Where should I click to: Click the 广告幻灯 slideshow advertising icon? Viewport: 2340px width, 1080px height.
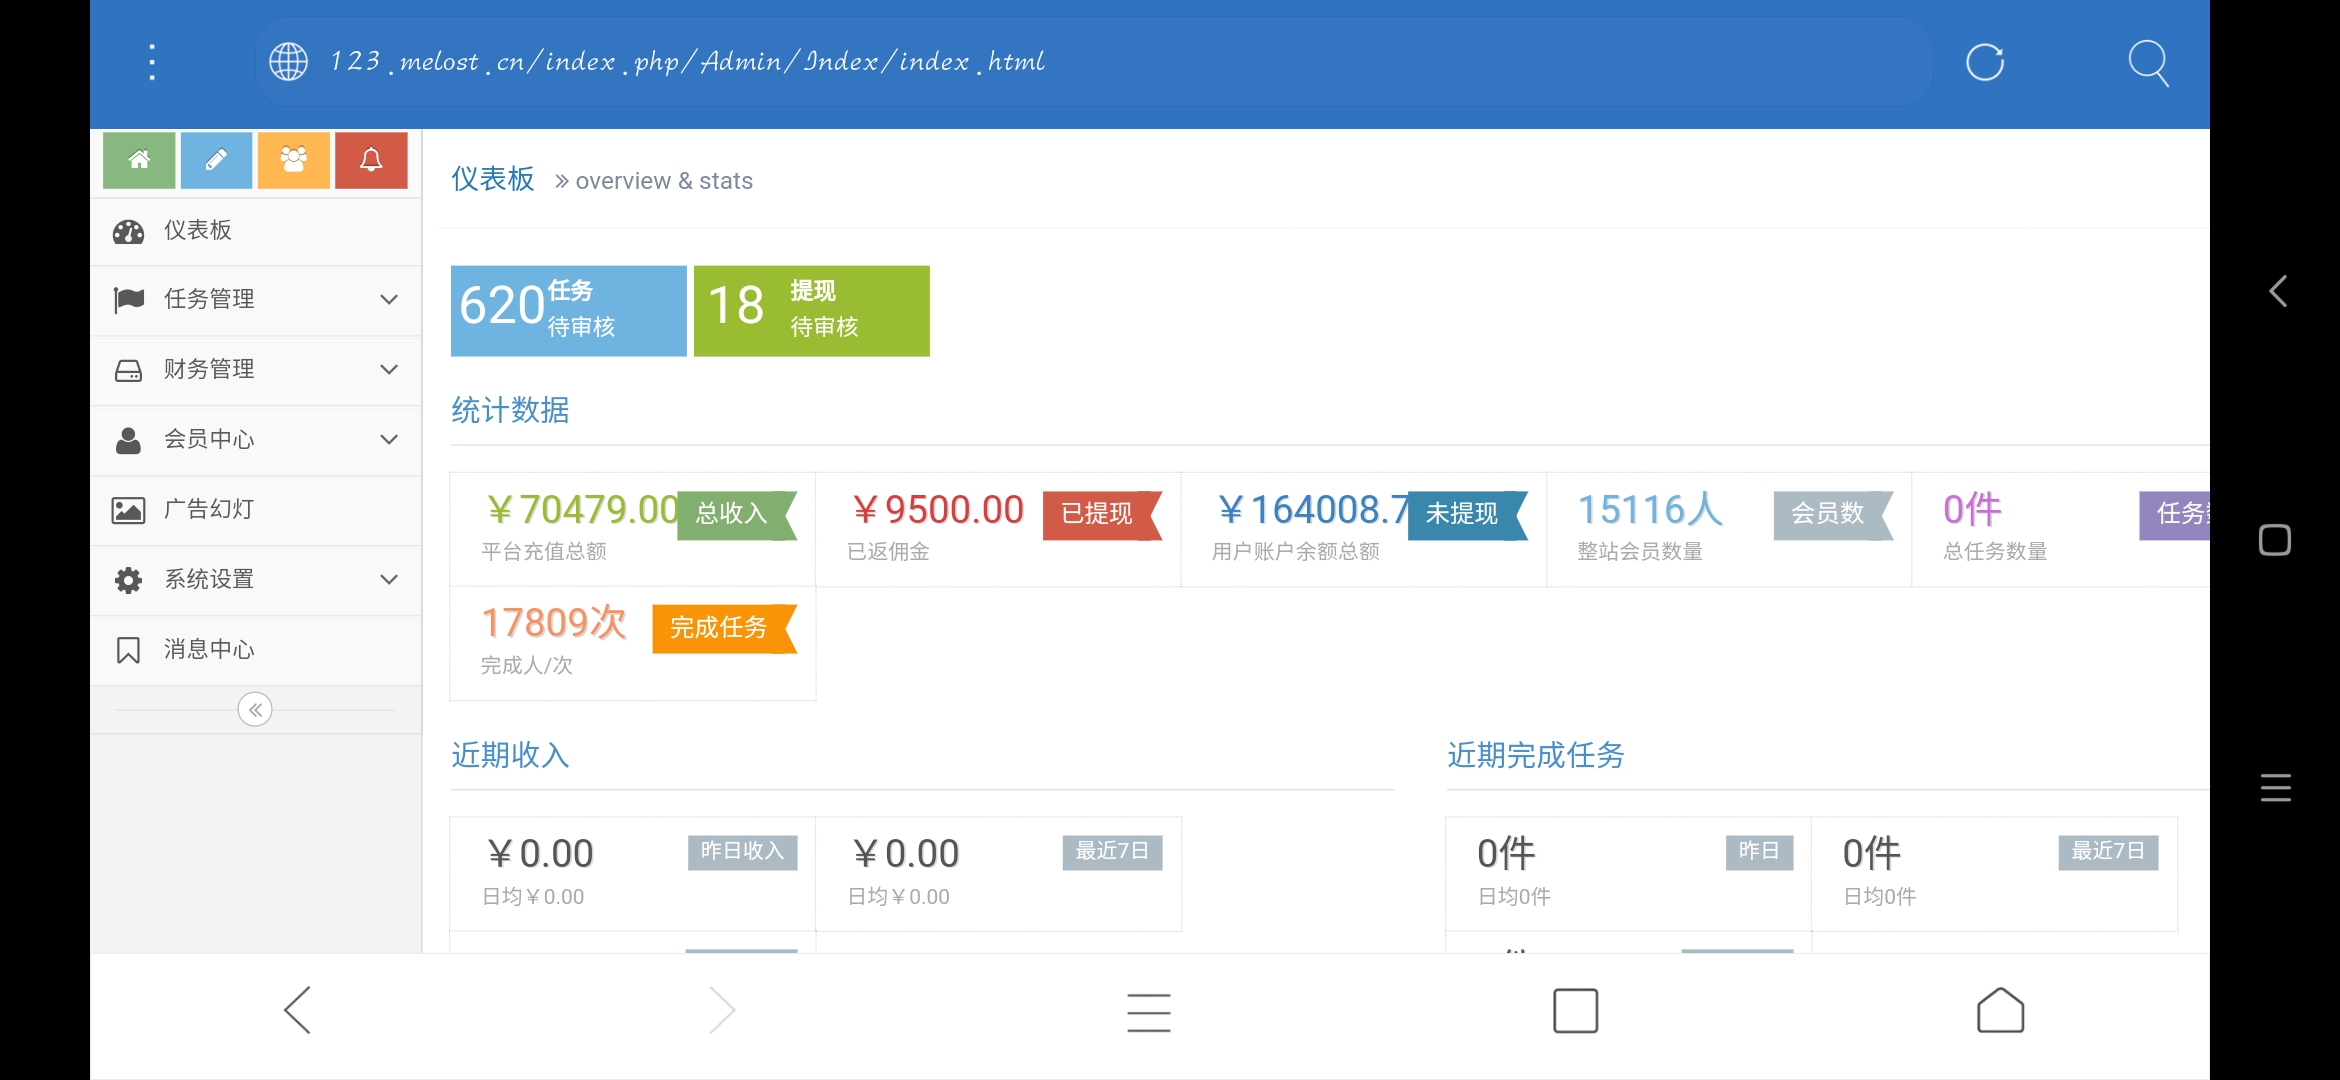click(x=131, y=509)
